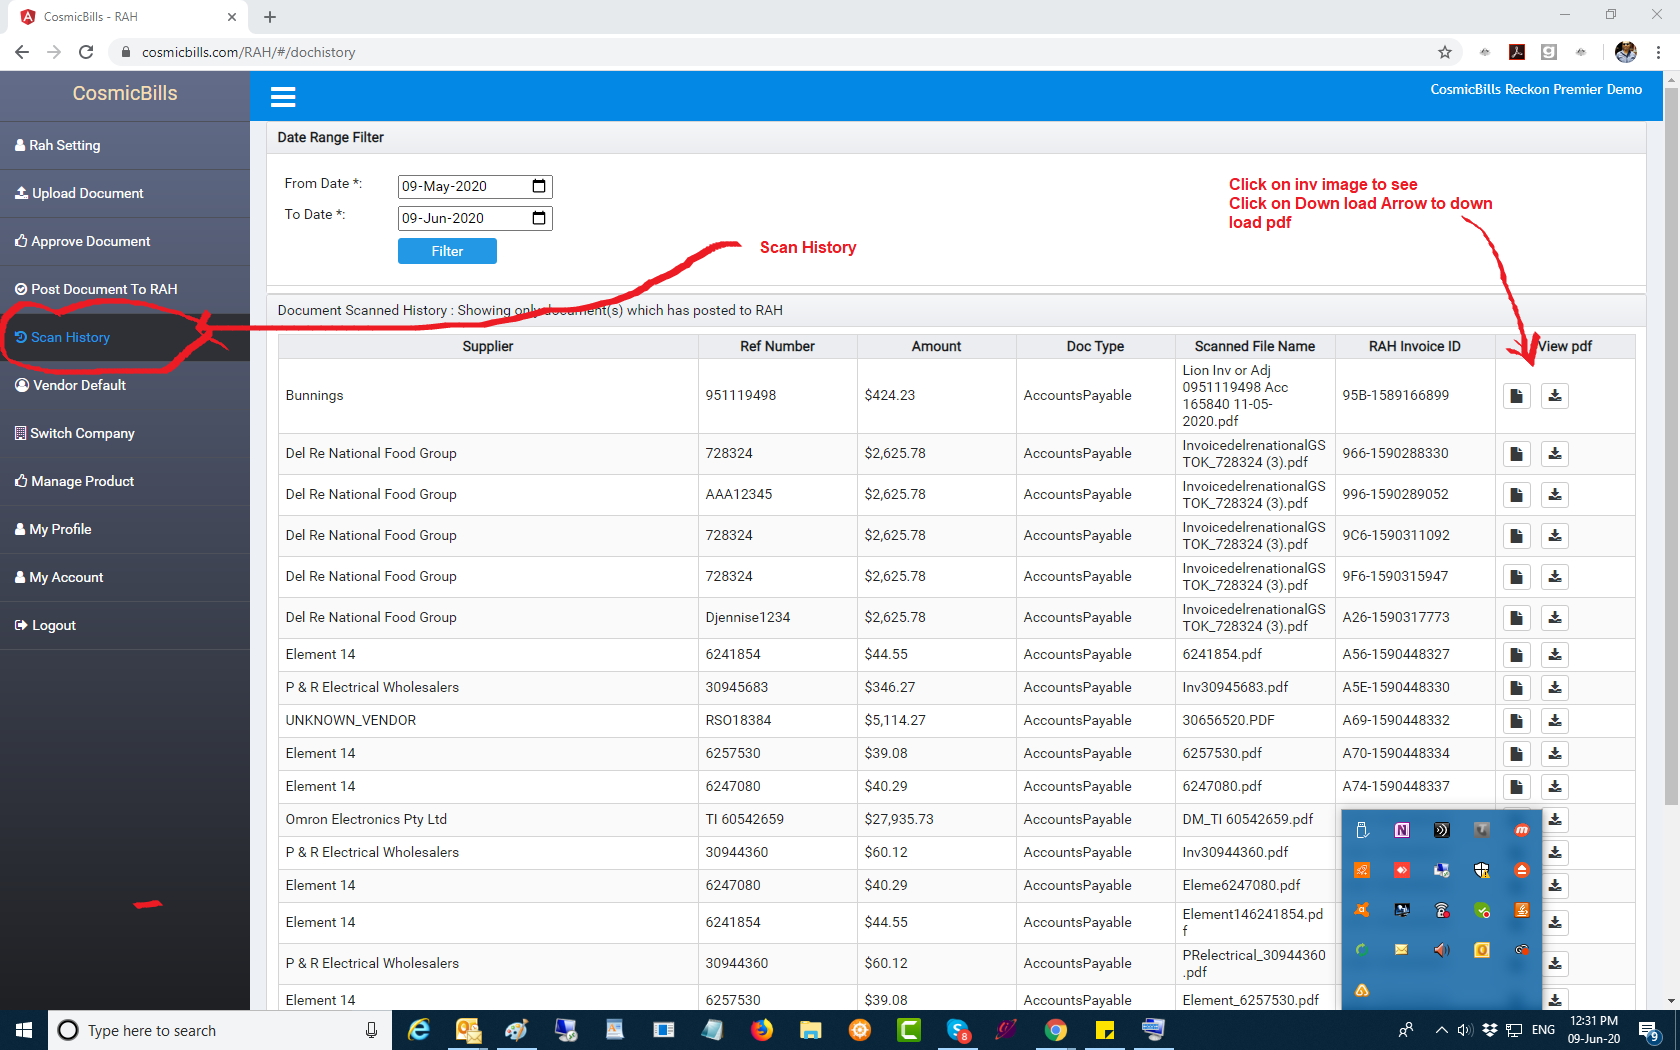Click the page vertical scrollbar
The width and height of the screenshot is (1680, 1050).
pyautogui.click(x=1670, y=450)
